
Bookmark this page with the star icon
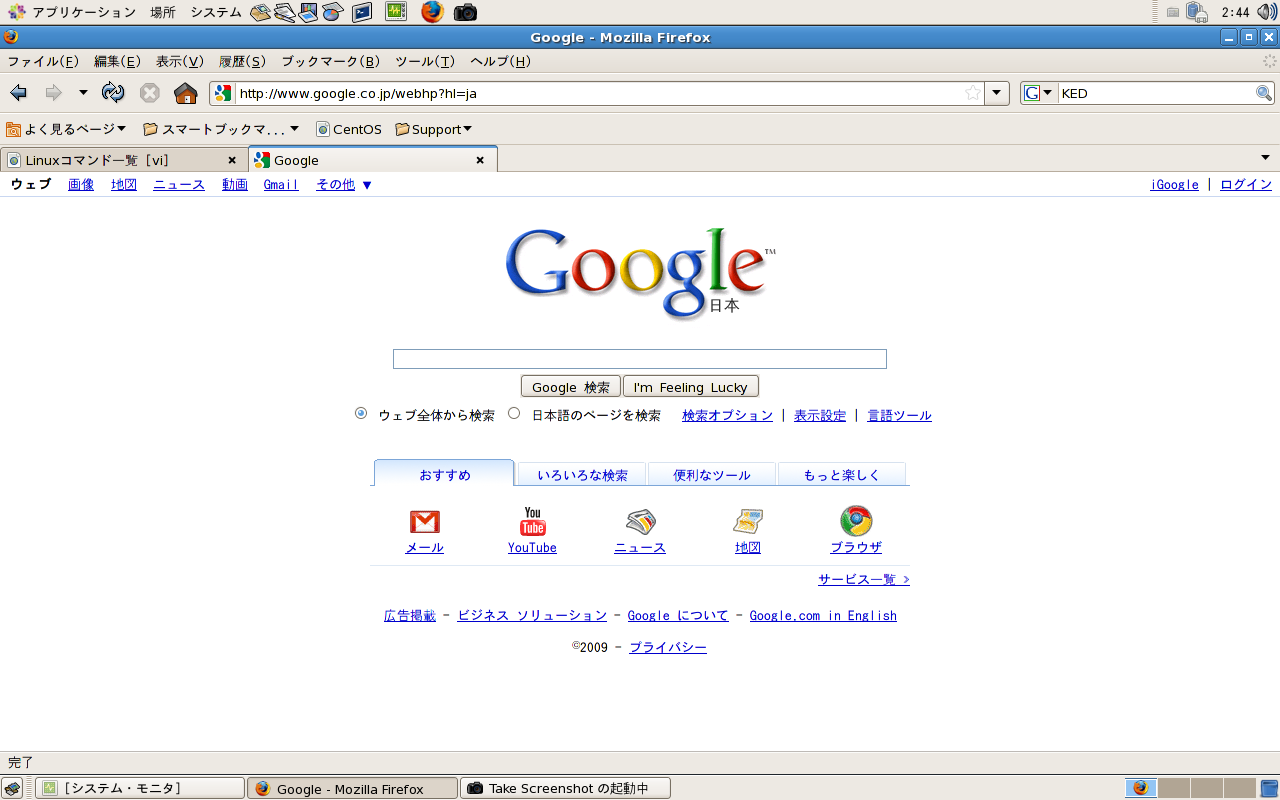pos(973,93)
